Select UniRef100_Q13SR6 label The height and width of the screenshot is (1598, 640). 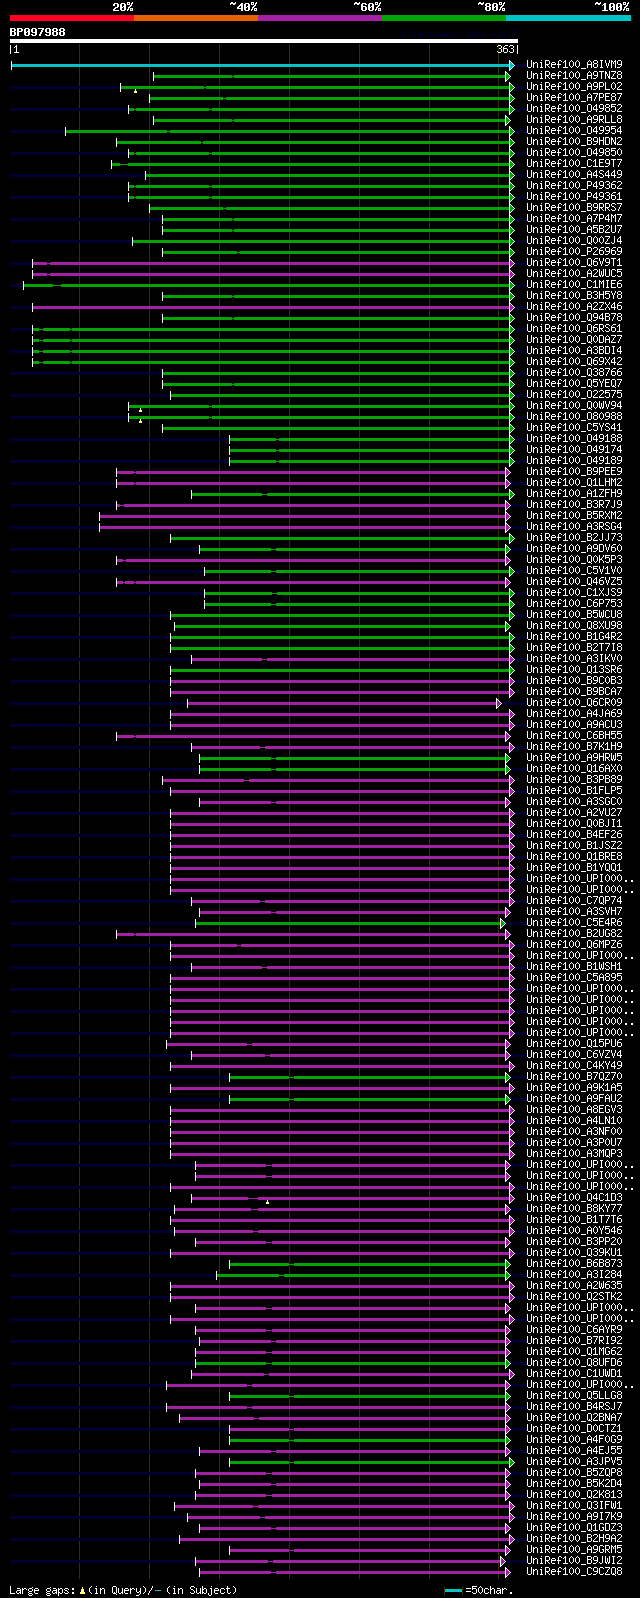[x=574, y=670]
